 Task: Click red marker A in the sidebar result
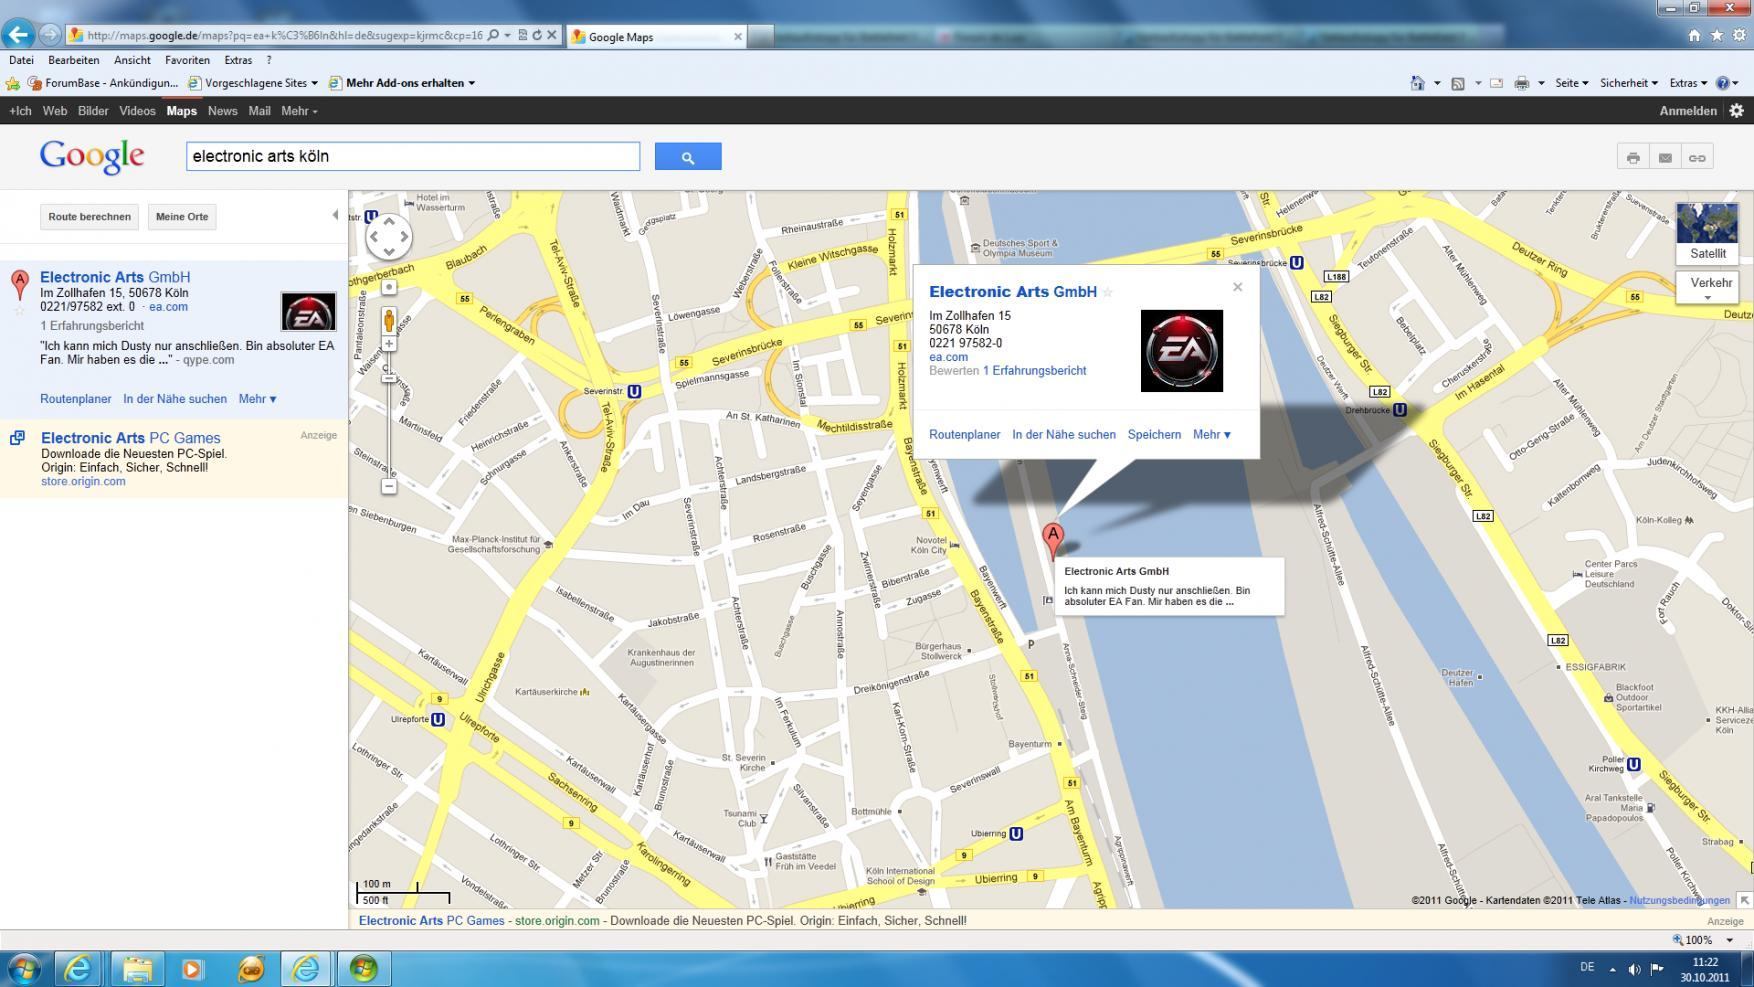(19, 285)
